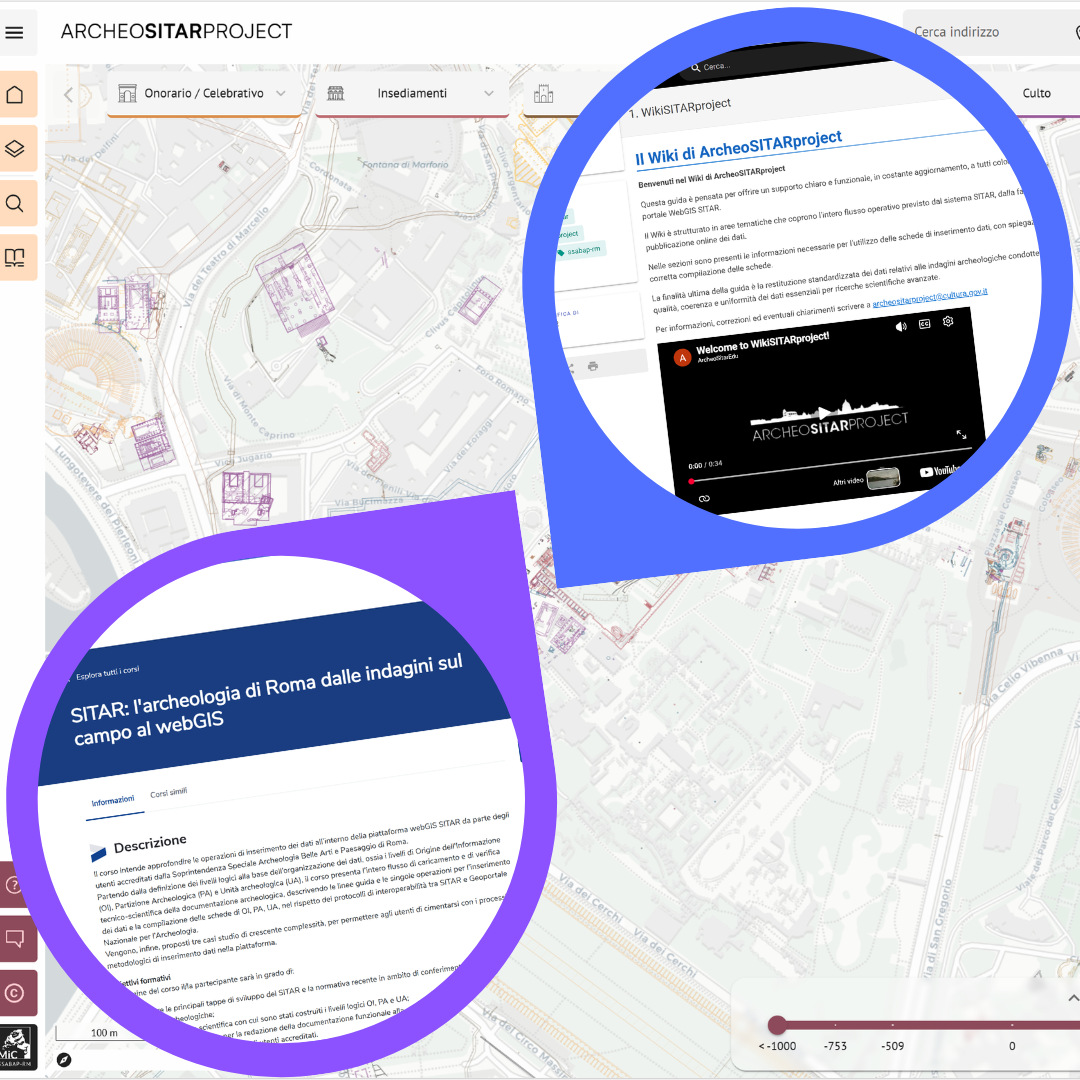Click the red A channel avatar
This screenshot has width=1080, height=1080.
682,358
